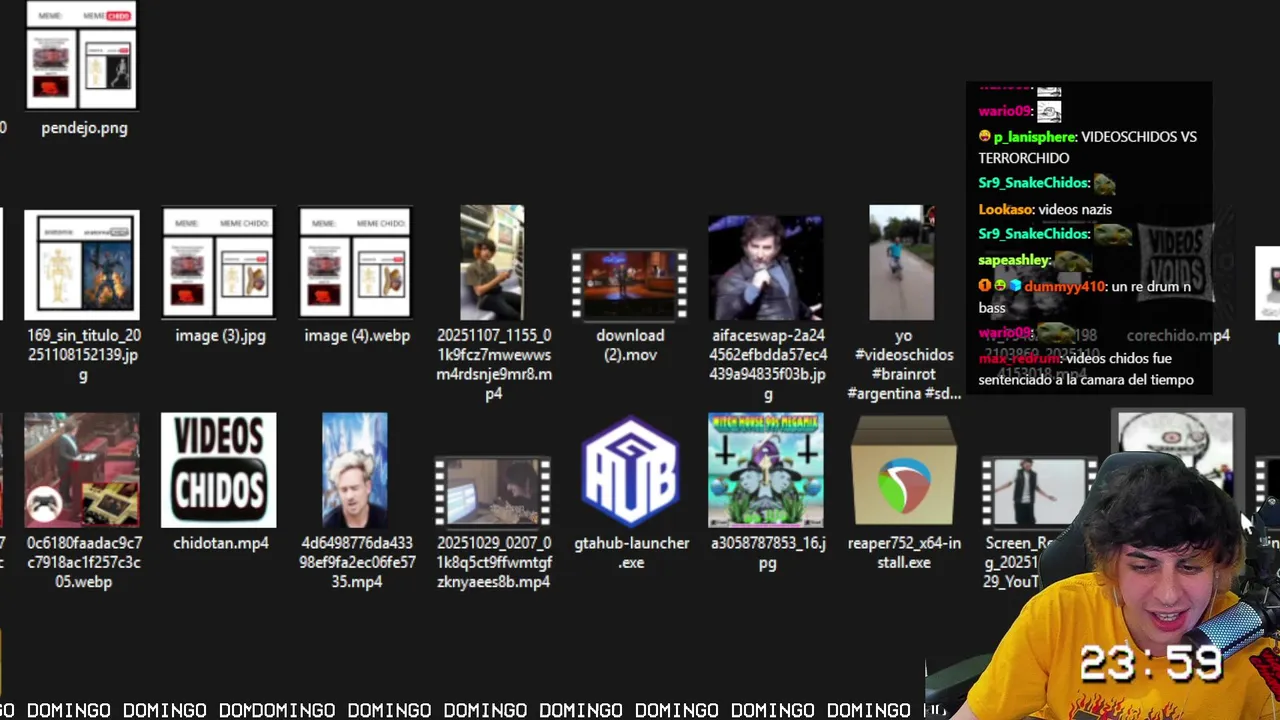The height and width of the screenshot is (720, 1280).
Task: Click the reaper752_x64-install.exe file name label
Action: coord(904,553)
